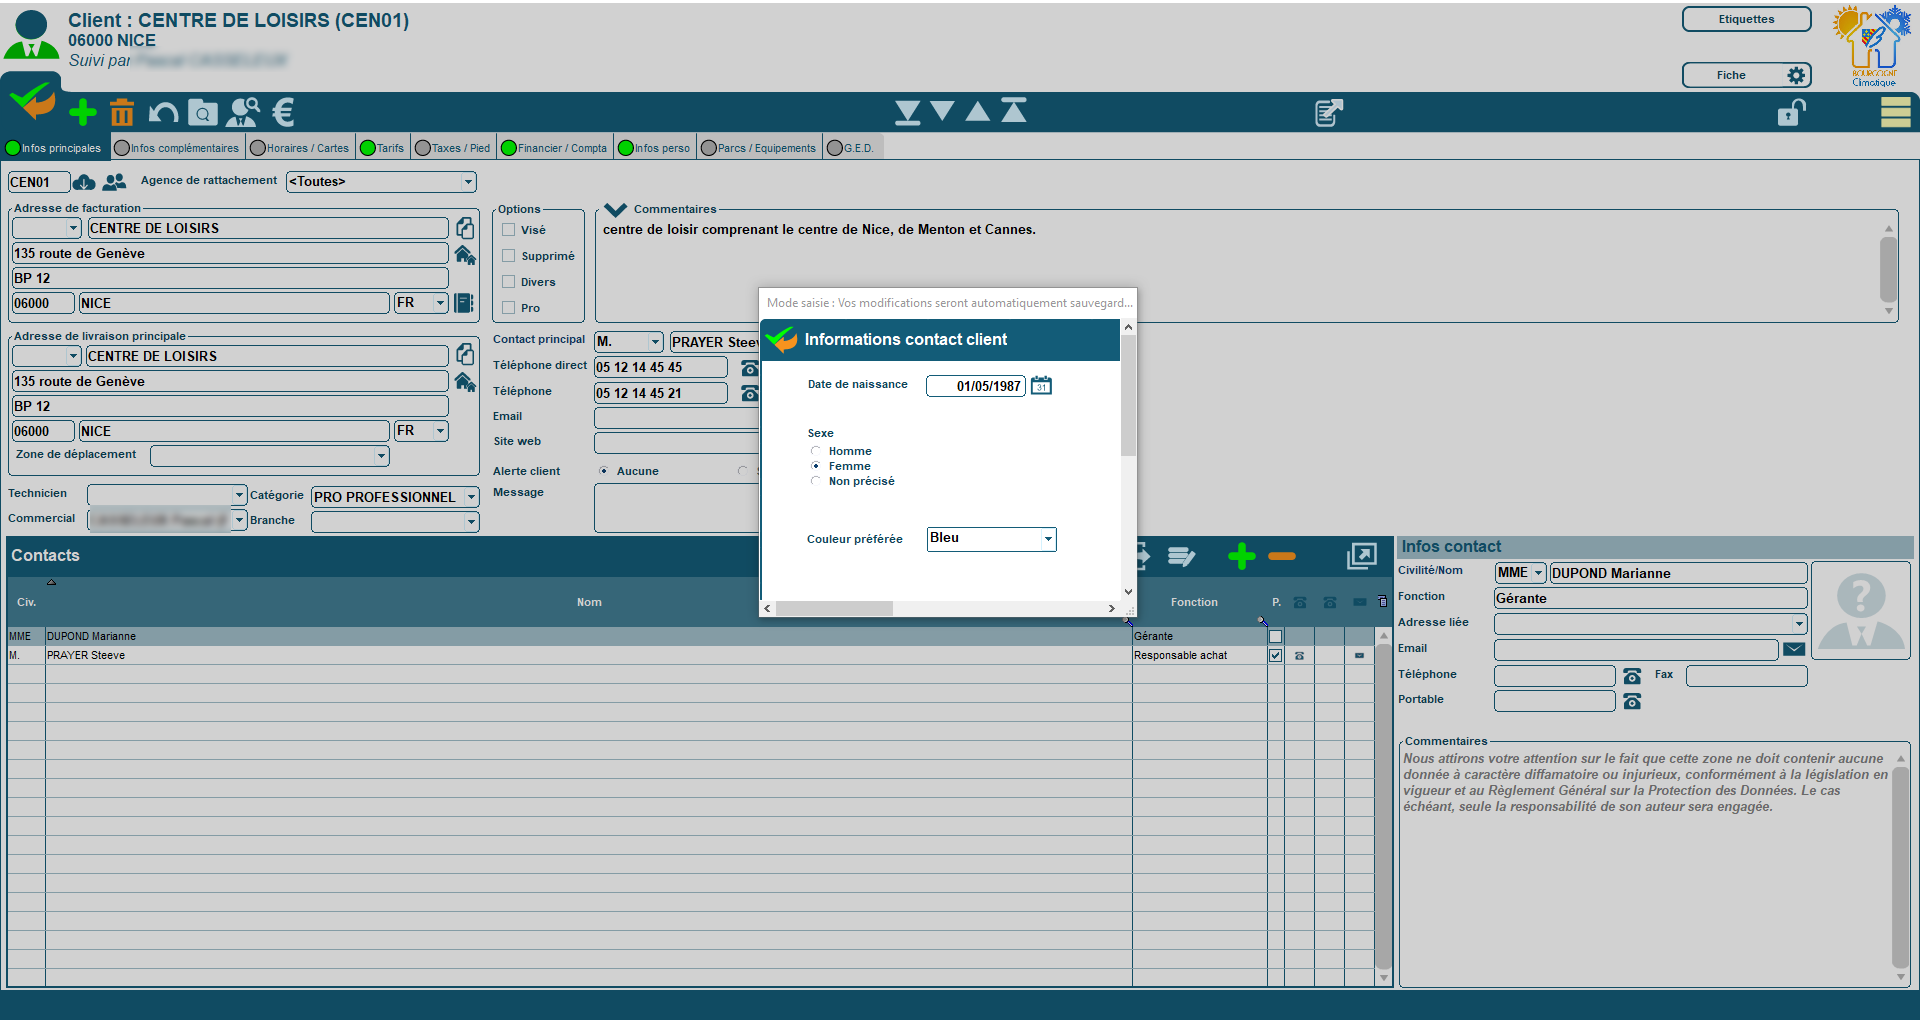
Task: Click the group people icon beside CEN01
Action: (x=115, y=182)
